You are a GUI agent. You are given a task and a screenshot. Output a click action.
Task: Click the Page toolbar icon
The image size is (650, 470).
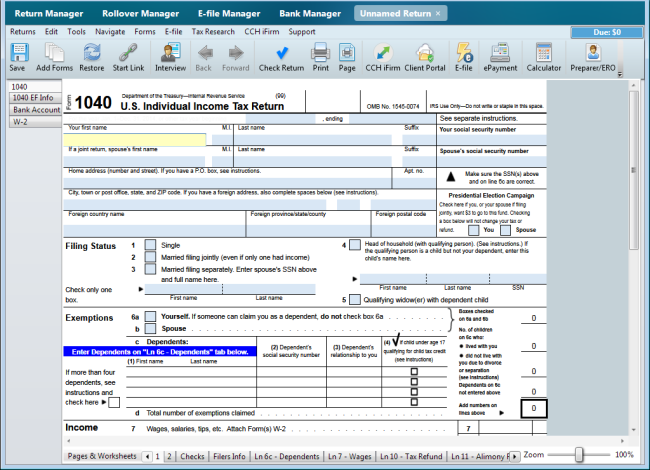347,57
